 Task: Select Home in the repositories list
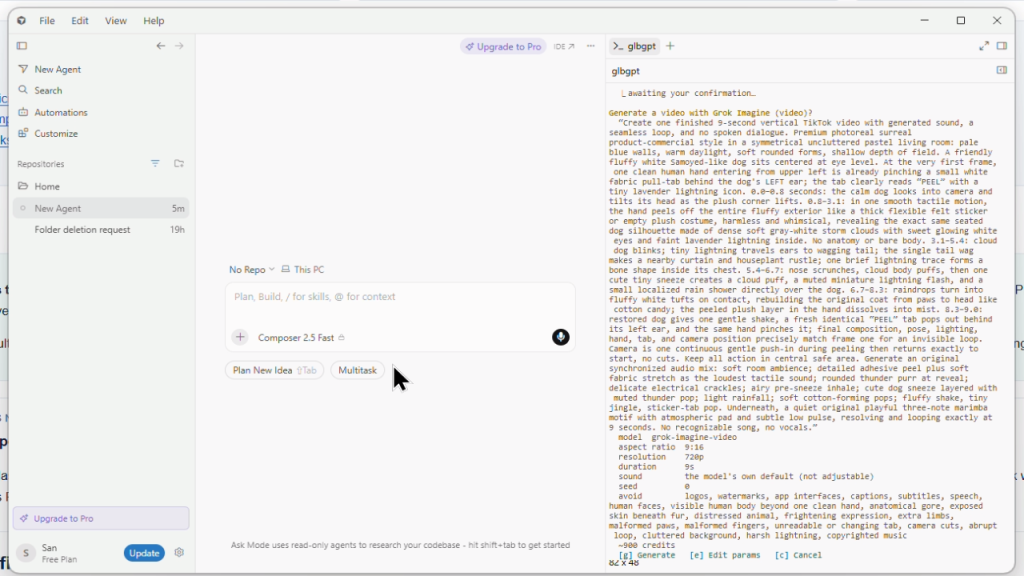pos(101,186)
